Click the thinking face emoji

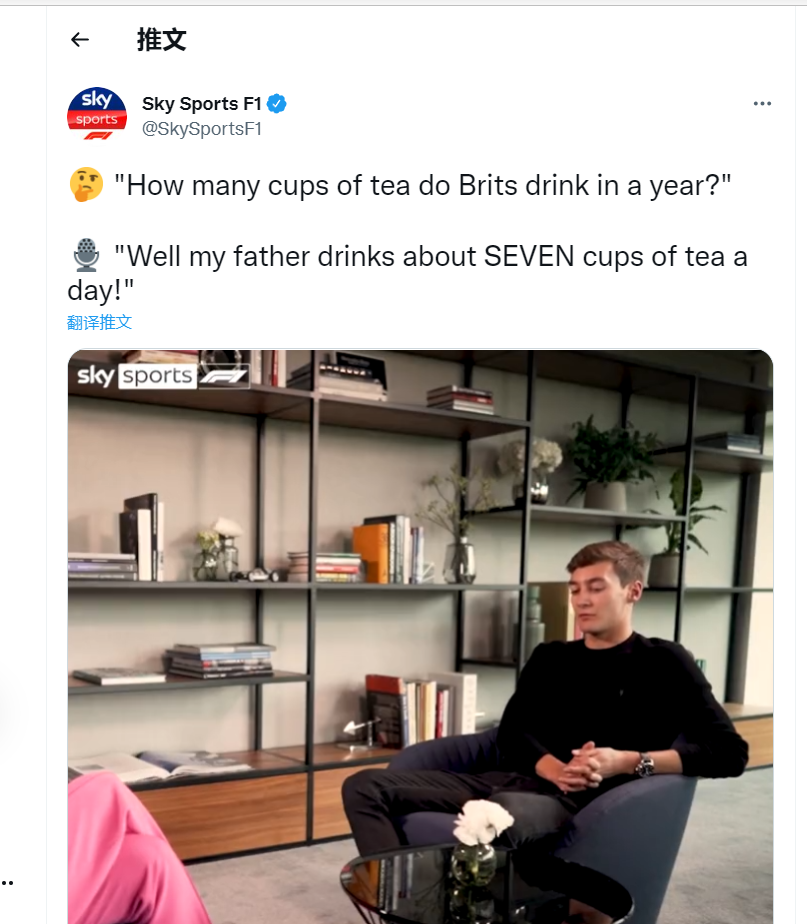(x=86, y=185)
